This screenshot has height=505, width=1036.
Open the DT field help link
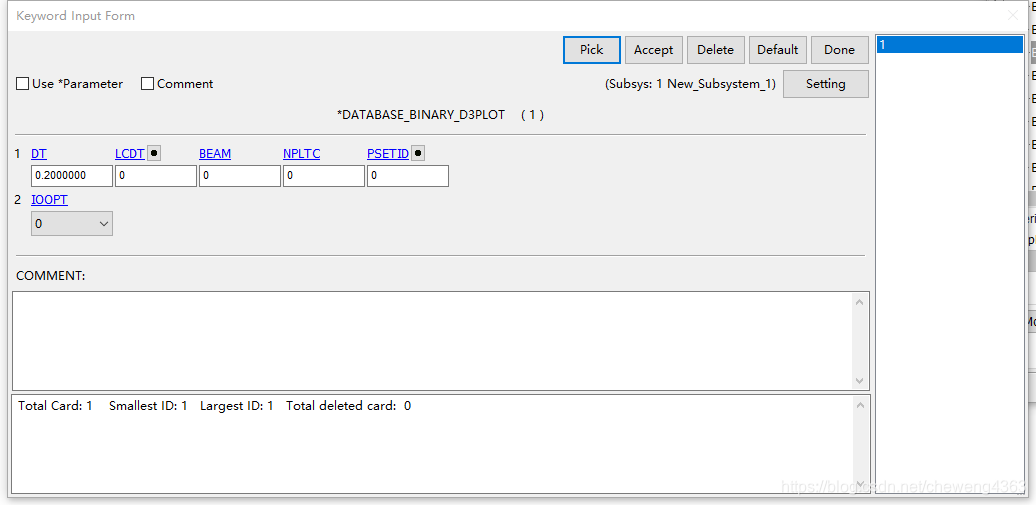pyautogui.click(x=39, y=154)
